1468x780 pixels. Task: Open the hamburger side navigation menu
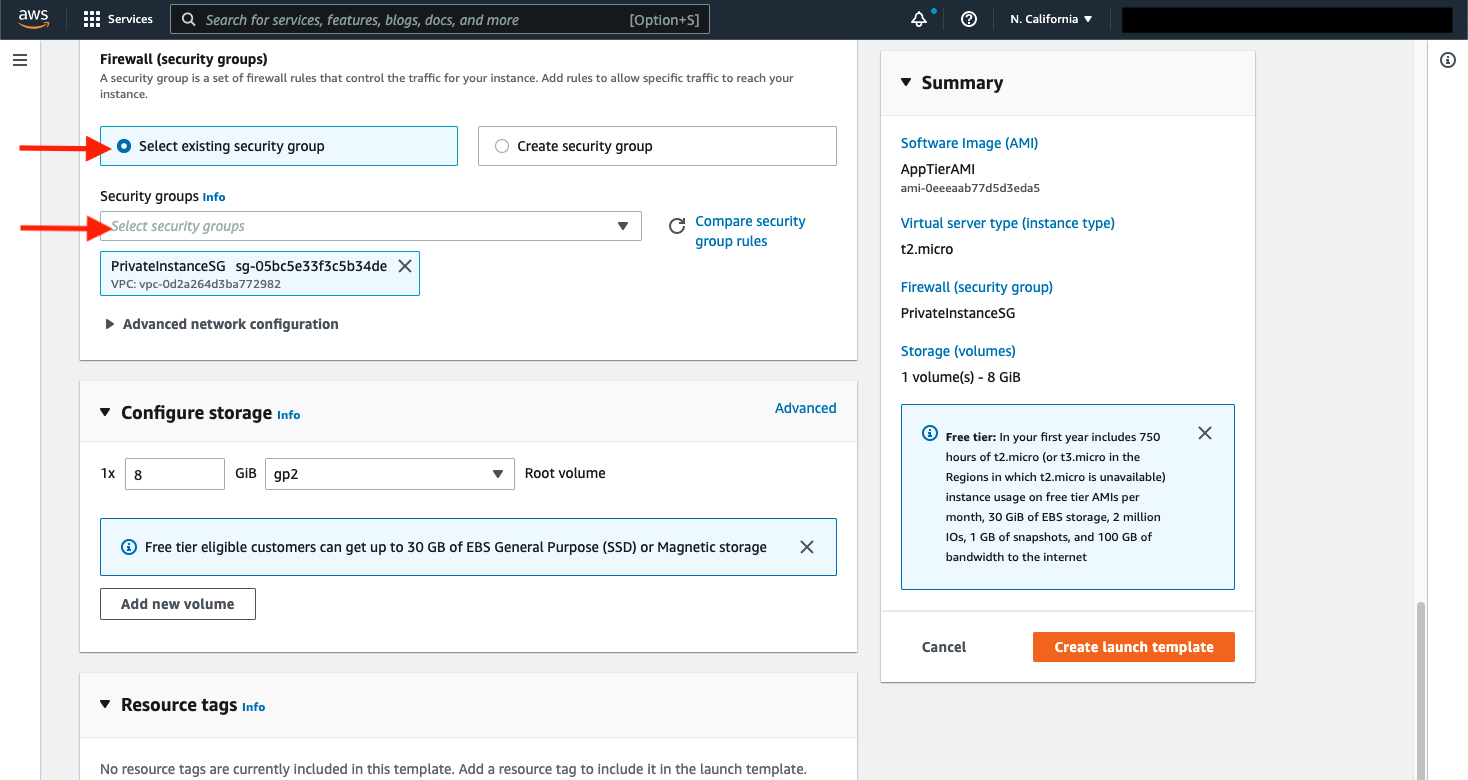20,60
